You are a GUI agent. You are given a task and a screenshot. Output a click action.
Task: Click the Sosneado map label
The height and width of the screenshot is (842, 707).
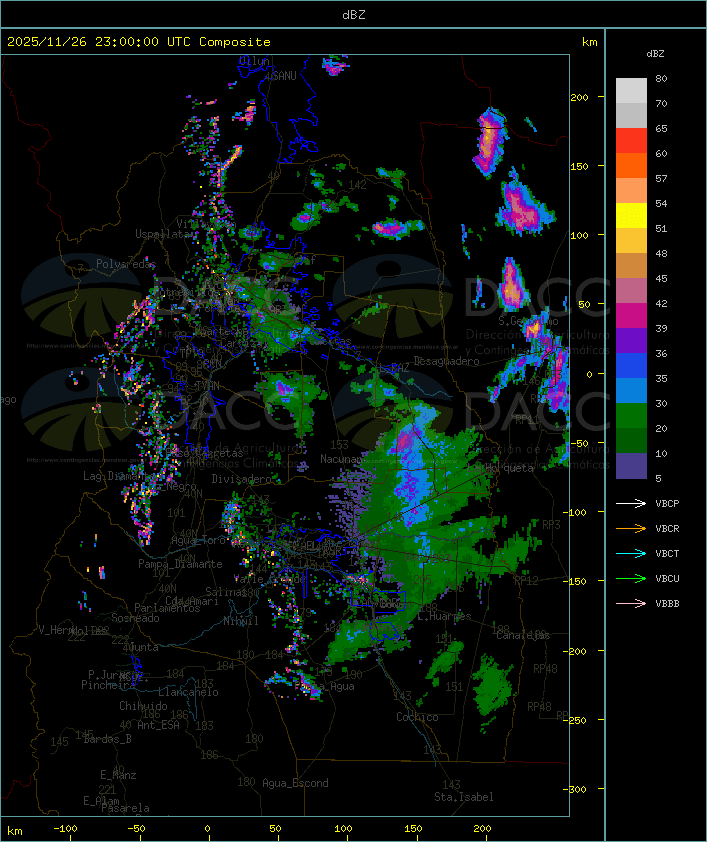tap(135, 618)
